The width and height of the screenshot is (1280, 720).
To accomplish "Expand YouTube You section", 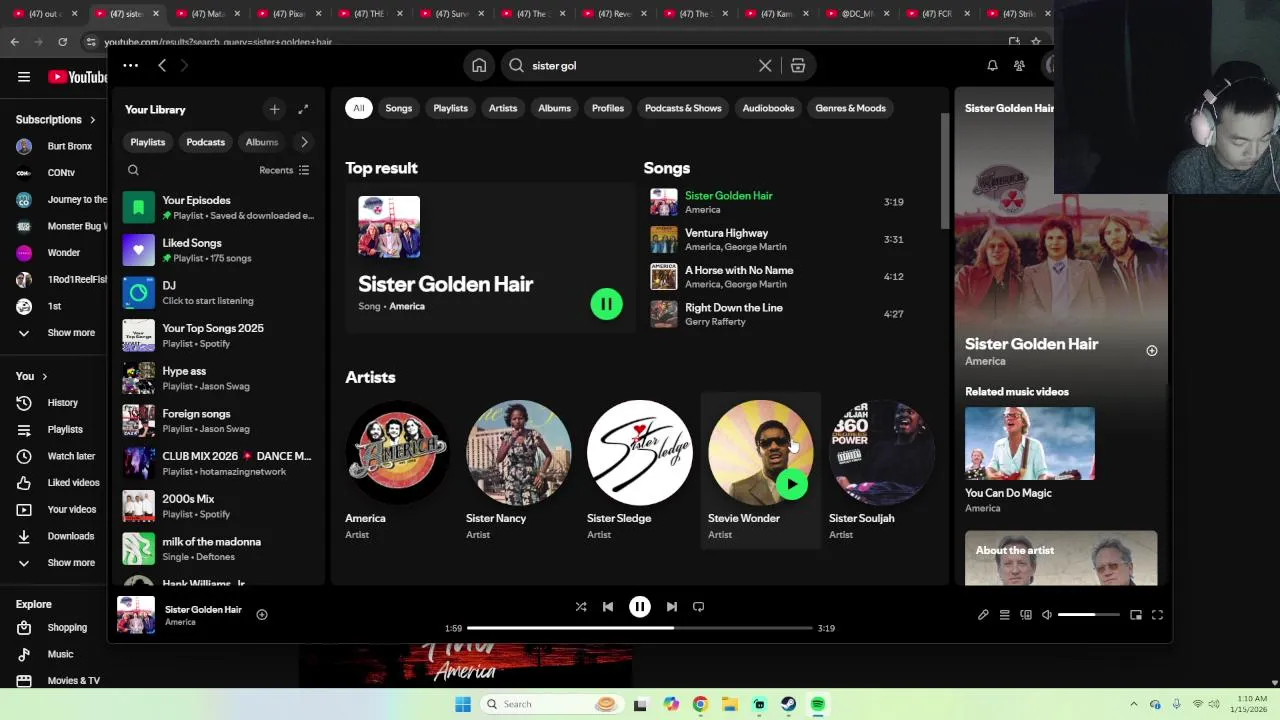I will pos(31,376).
